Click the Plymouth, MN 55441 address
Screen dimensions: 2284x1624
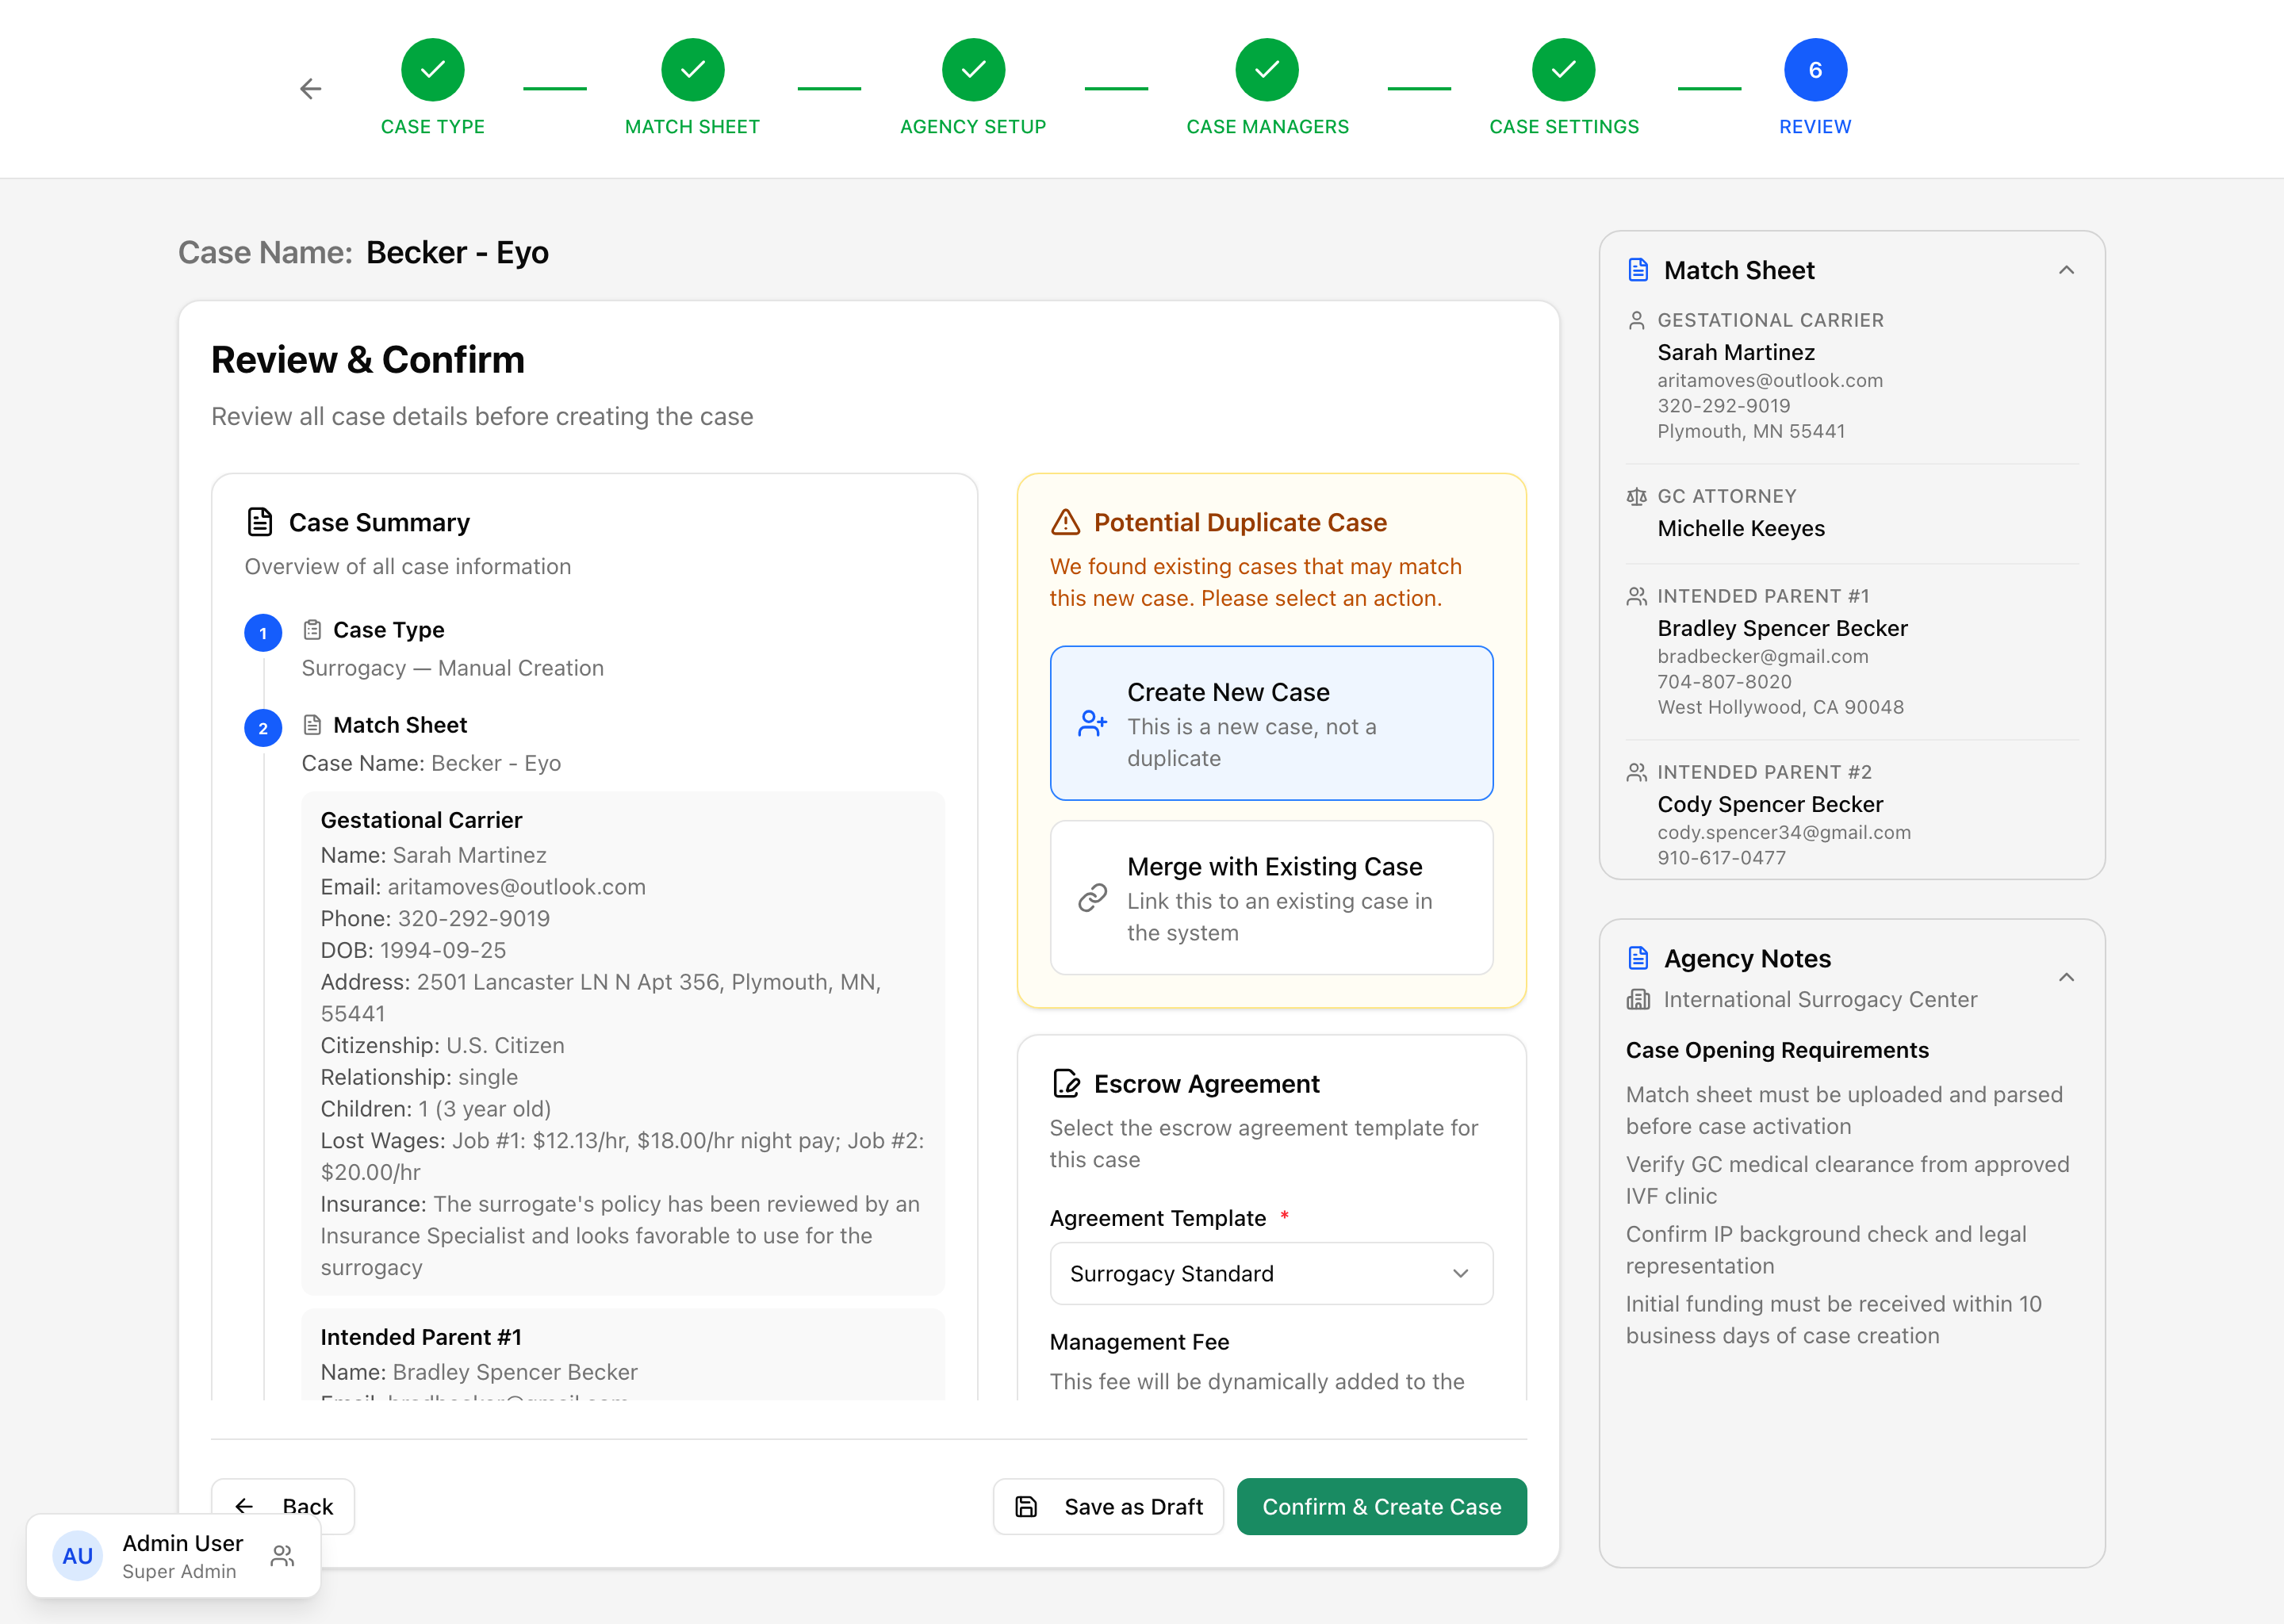(1751, 431)
